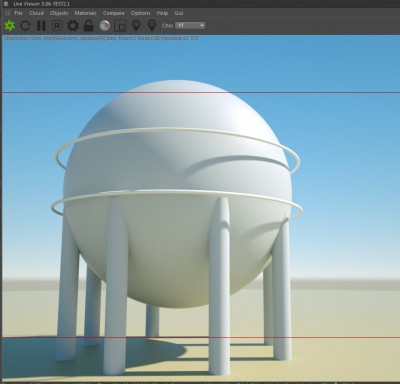This screenshot has width=400, height=384.
Task: Select the focus picker pin icon
Action: pos(136,26)
